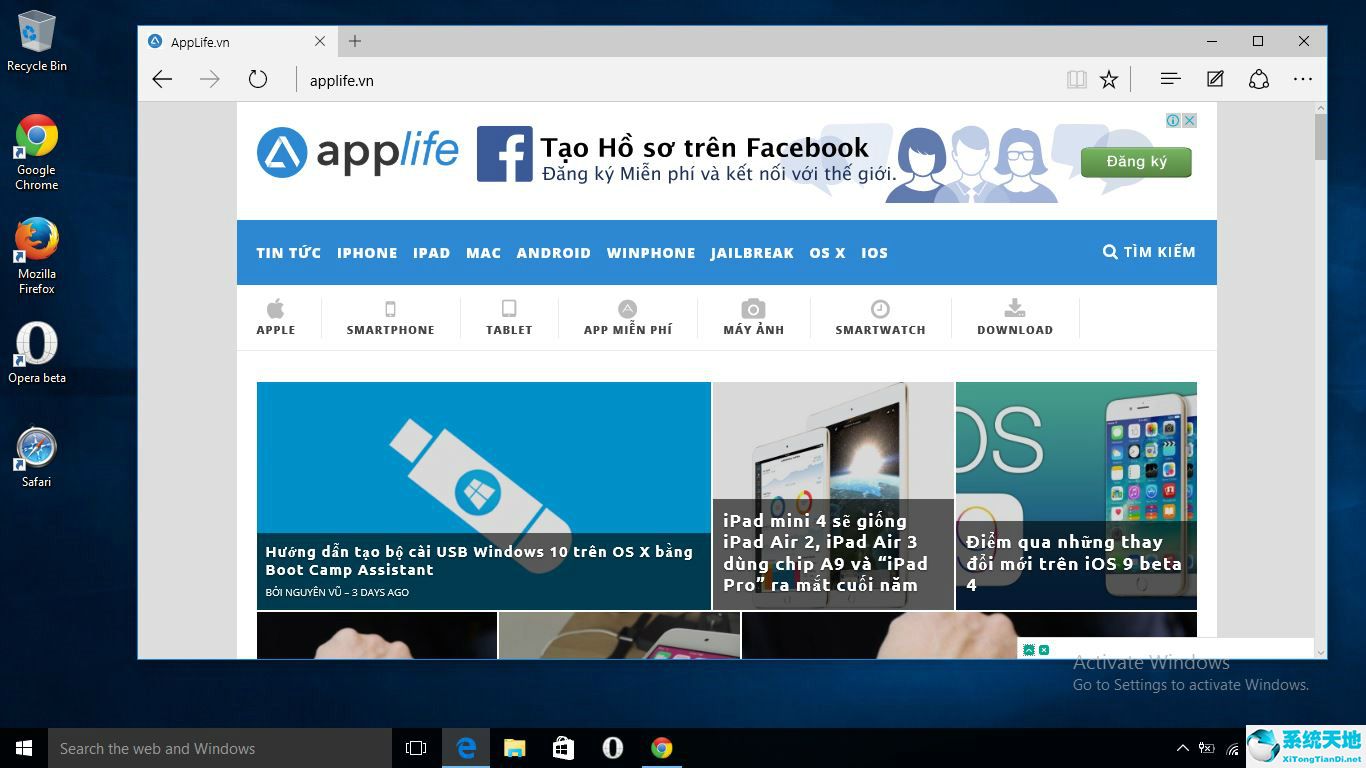Click the Đăng ký button in the ad

(1136, 161)
